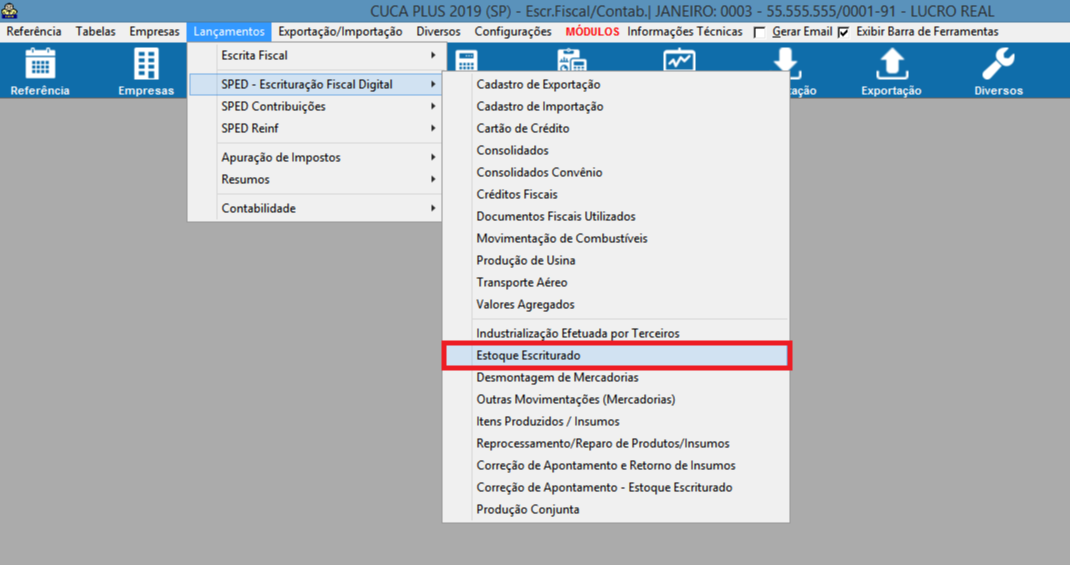Click the CUCA app icon in title bar
This screenshot has width=1071, height=565.
(x=10, y=10)
